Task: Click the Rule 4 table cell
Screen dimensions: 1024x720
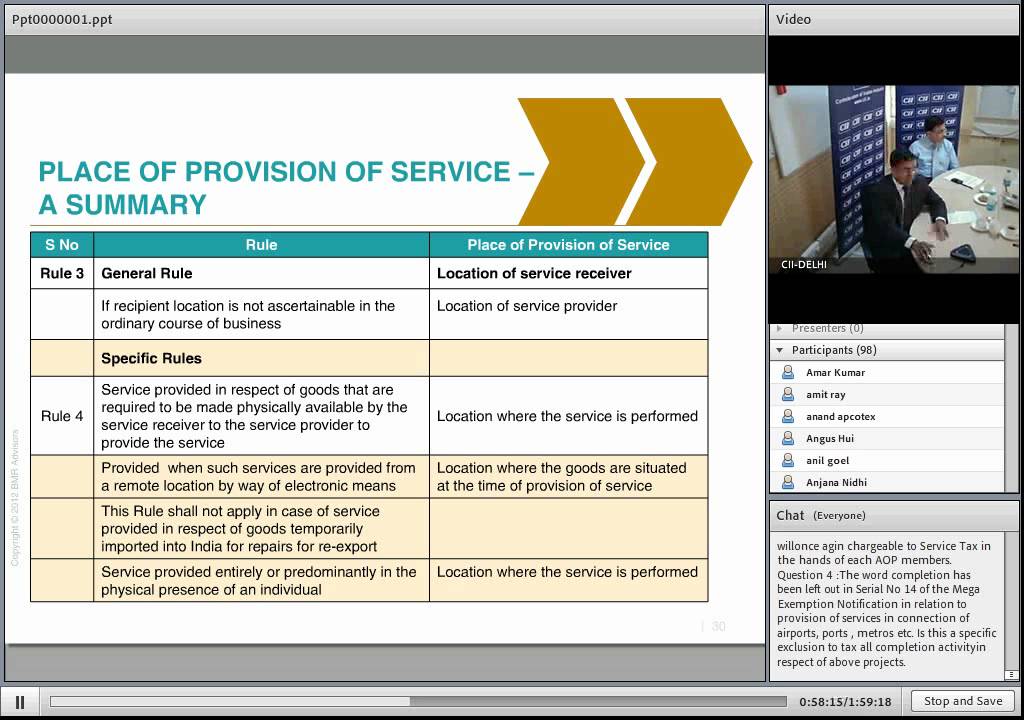Action: pyautogui.click(x=62, y=416)
